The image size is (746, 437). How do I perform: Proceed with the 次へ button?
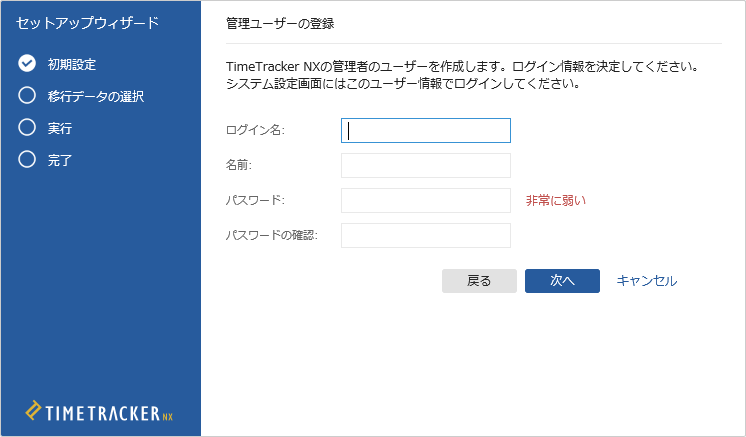tap(562, 281)
